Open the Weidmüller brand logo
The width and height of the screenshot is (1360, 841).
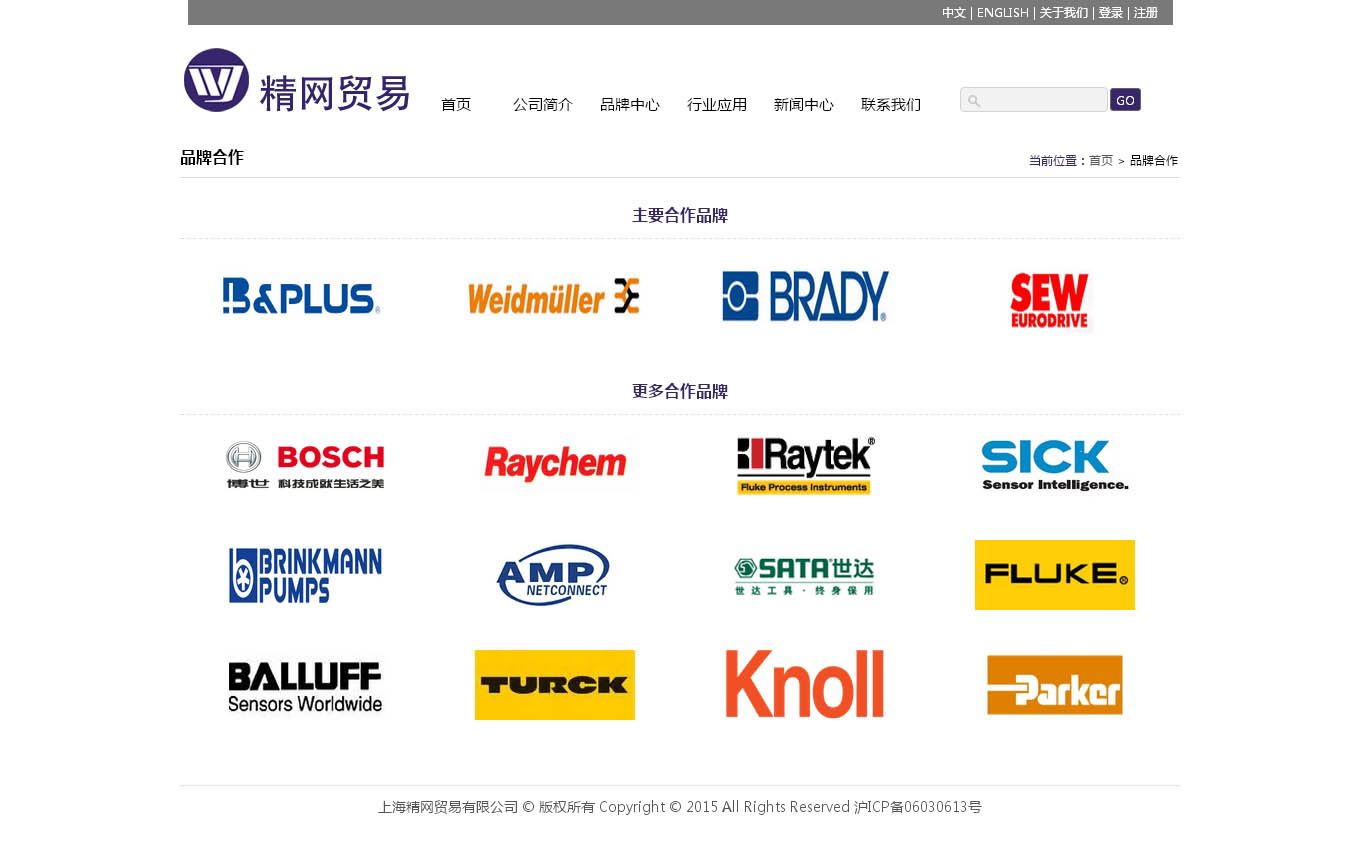tap(554, 296)
